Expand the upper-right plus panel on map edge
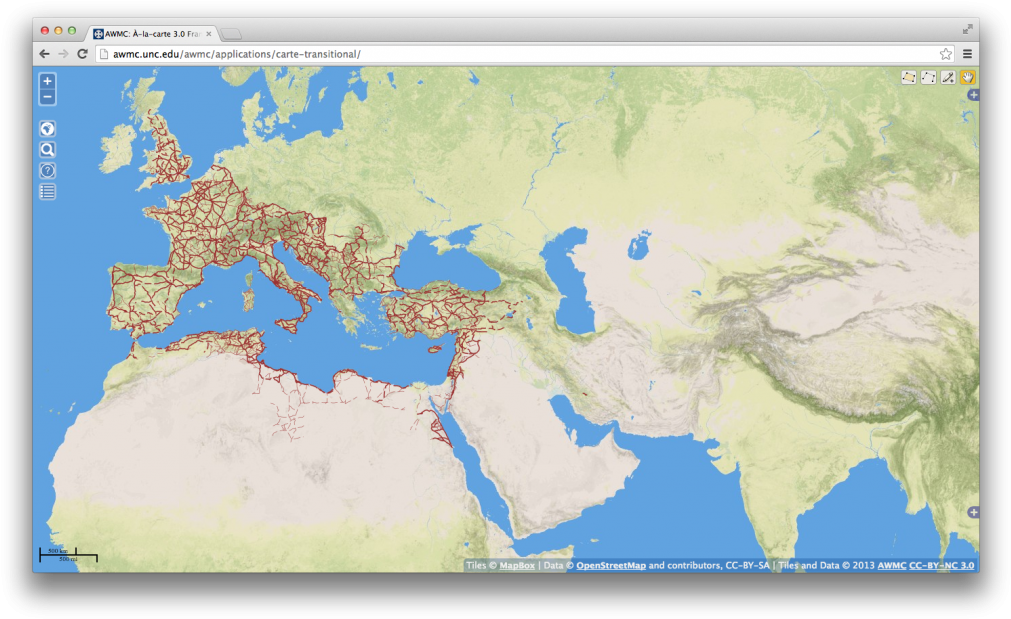The width and height of the screenshot is (1011, 619). 973,95
